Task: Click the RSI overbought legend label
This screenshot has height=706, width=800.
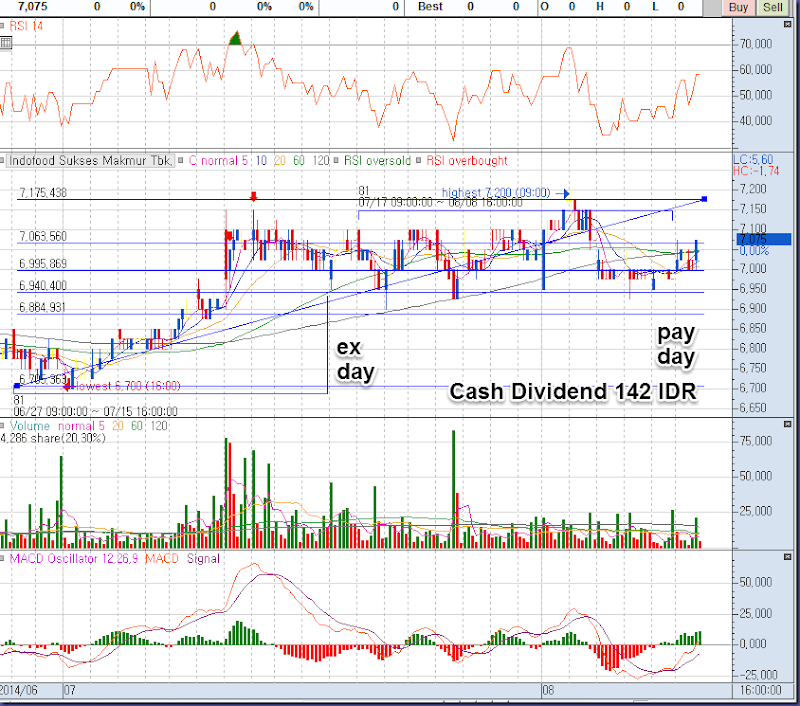Action: click(x=467, y=161)
